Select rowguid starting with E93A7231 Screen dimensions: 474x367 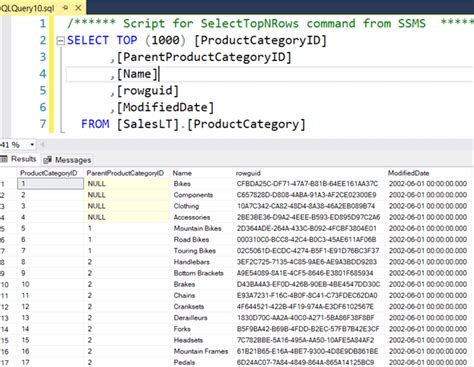[307, 295]
